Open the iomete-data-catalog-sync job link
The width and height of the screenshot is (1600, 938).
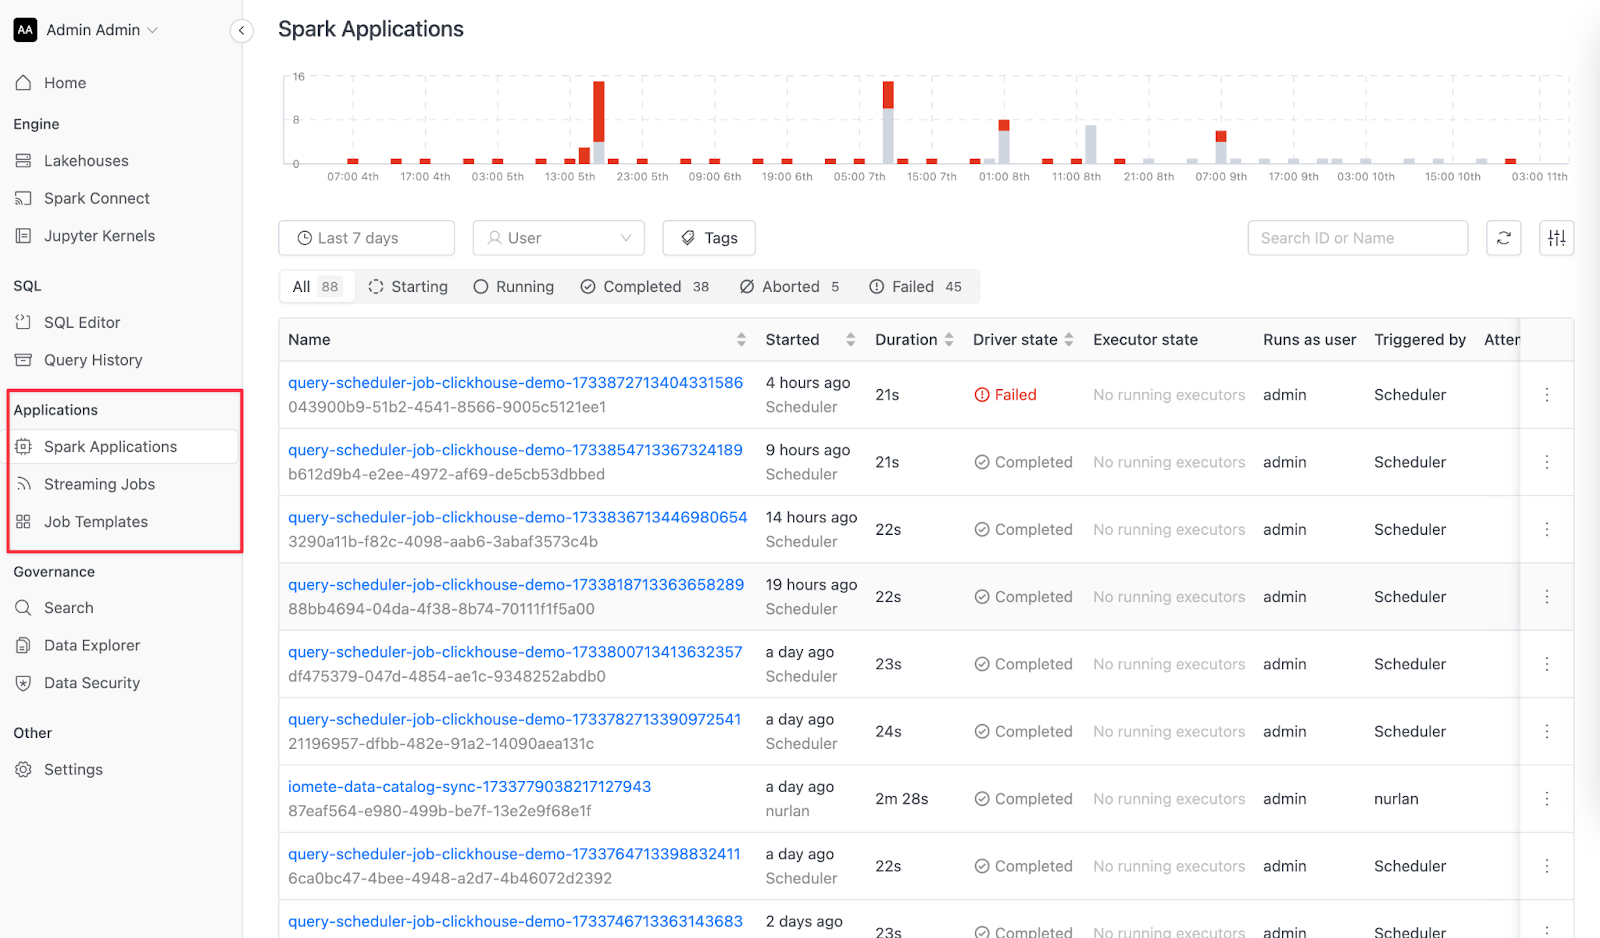tap(469, 787)
